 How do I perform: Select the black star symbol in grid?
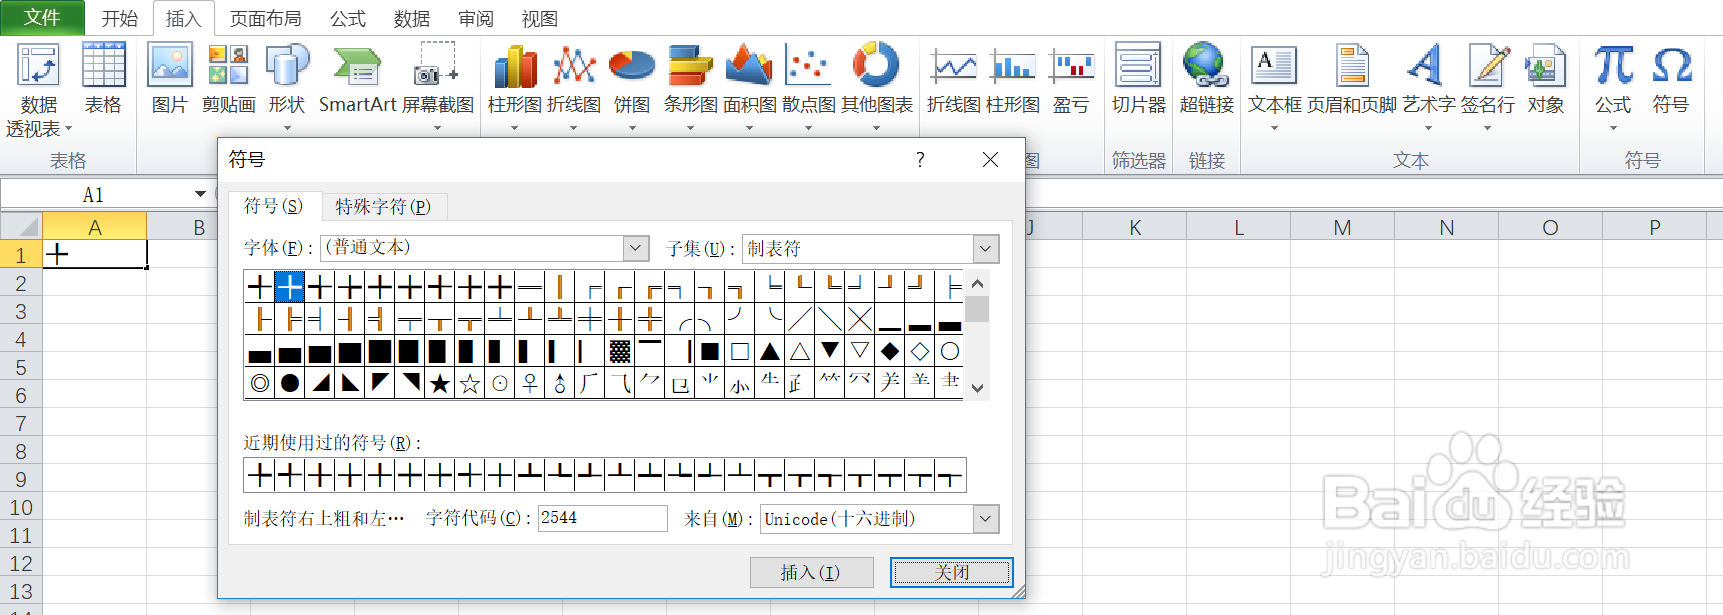tap(440, 383)
